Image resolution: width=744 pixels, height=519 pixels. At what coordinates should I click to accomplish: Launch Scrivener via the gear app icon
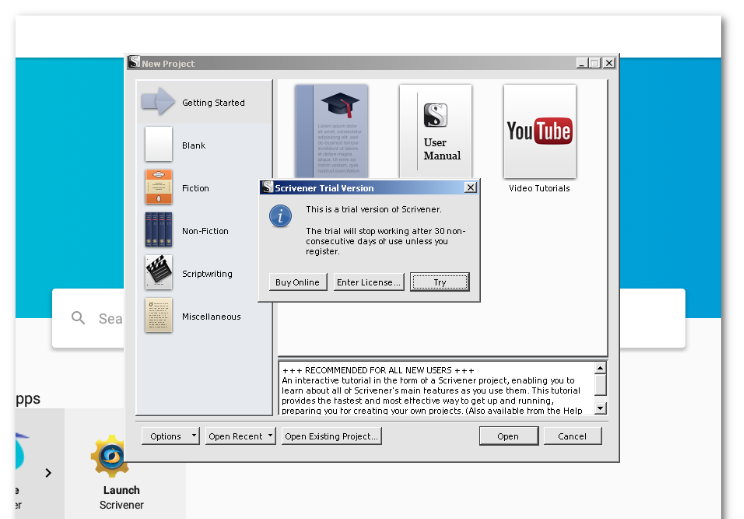click(x=111, y=456)
